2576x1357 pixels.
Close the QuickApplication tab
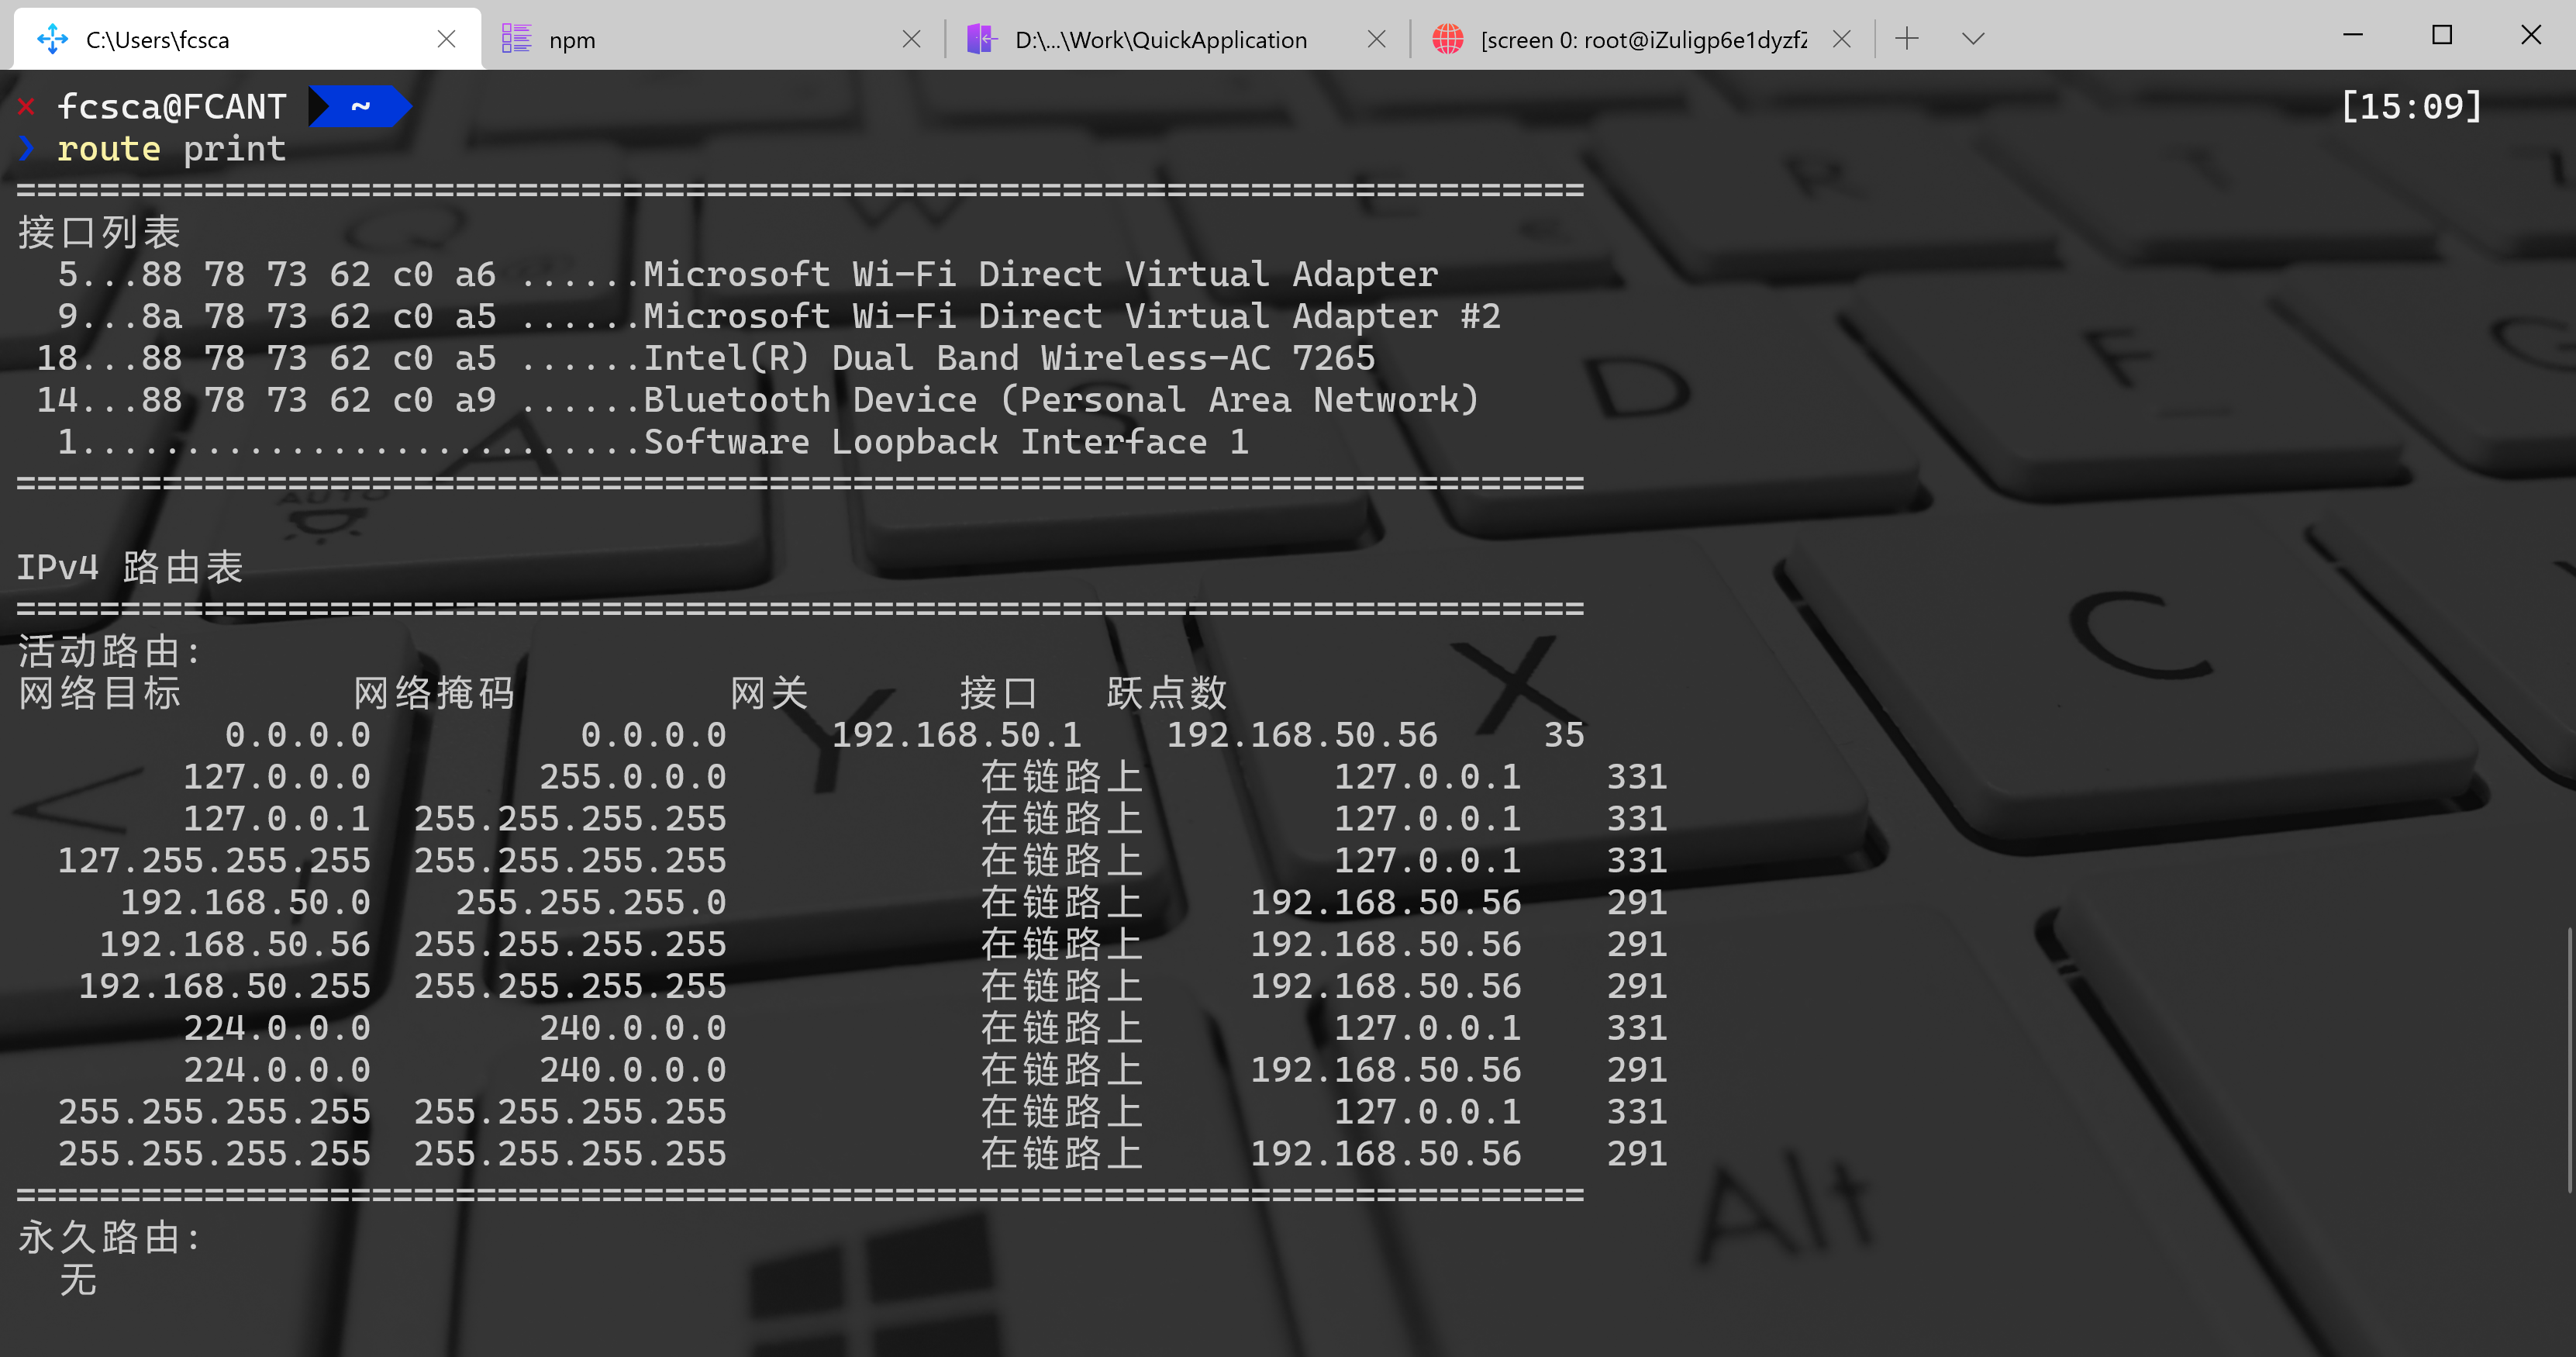[x=1376, y=39]
